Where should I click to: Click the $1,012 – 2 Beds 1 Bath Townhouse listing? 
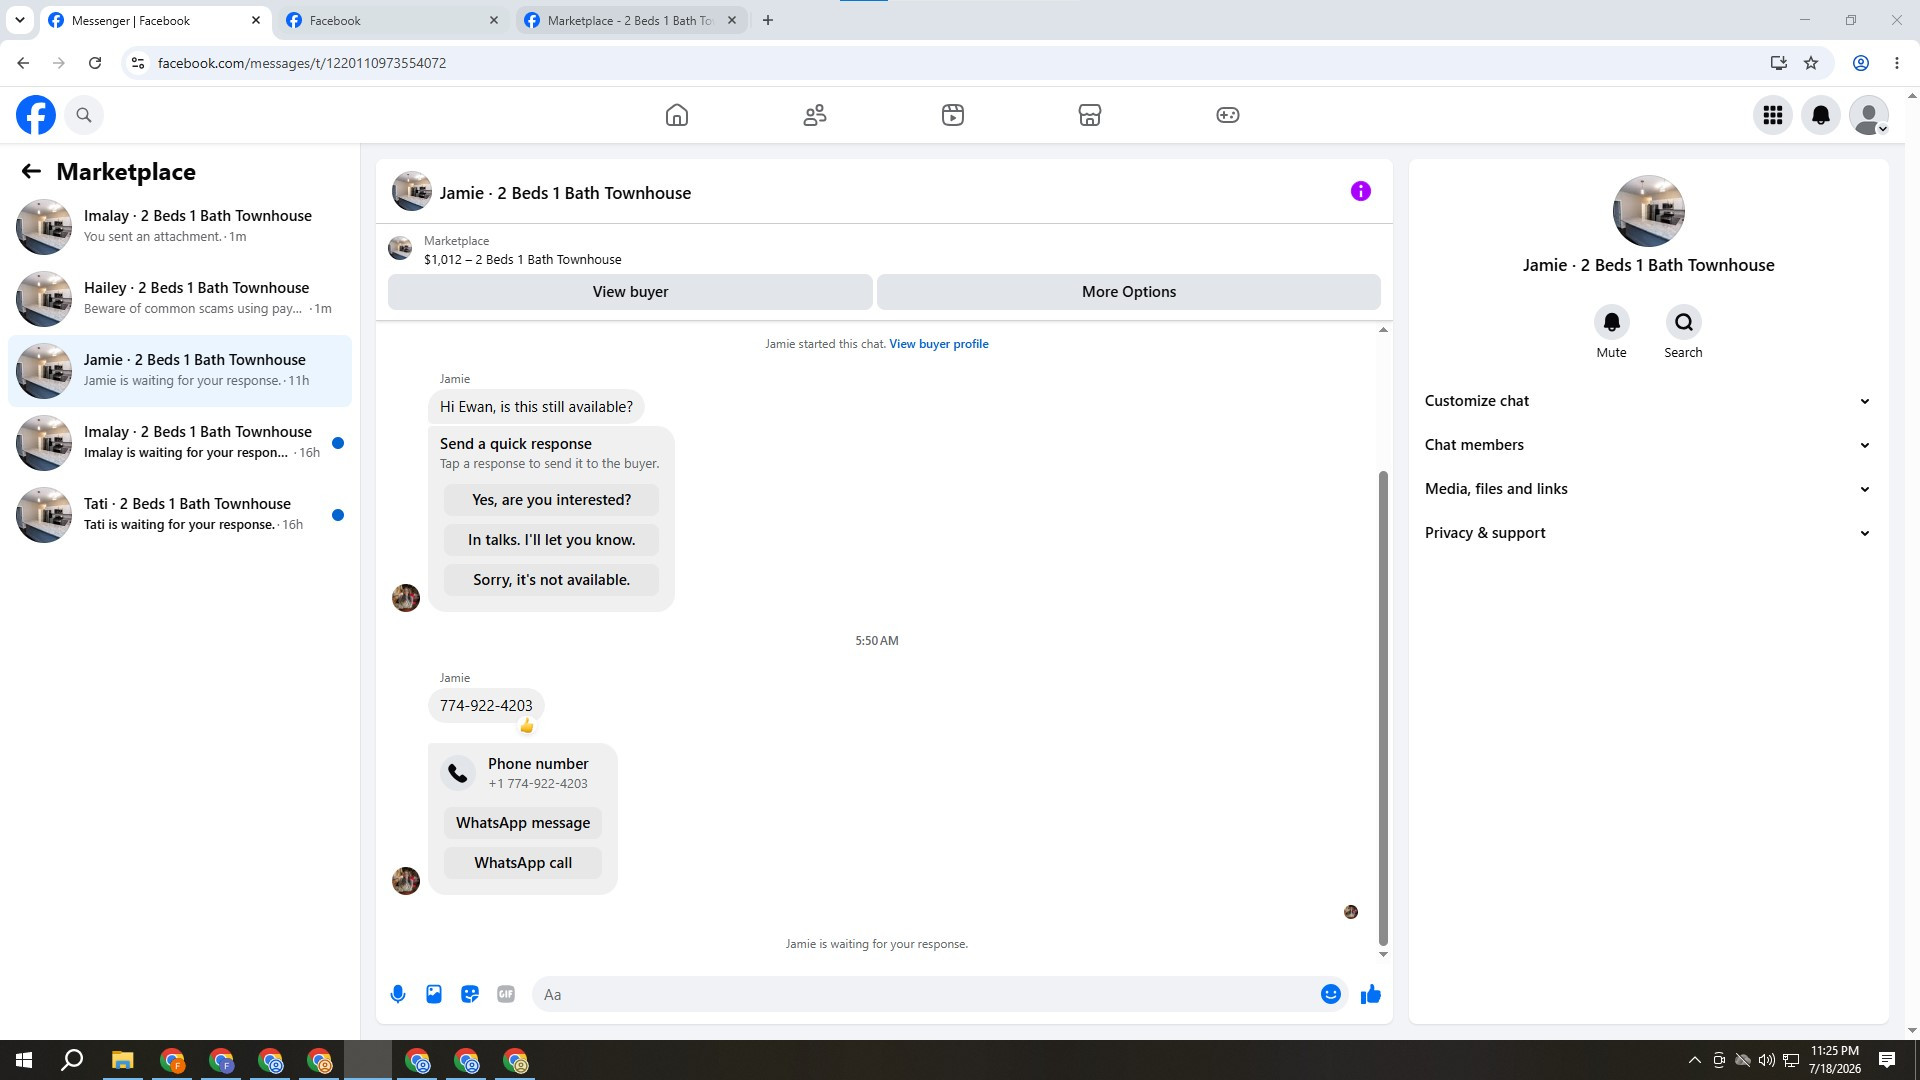[x=522, y=260]
